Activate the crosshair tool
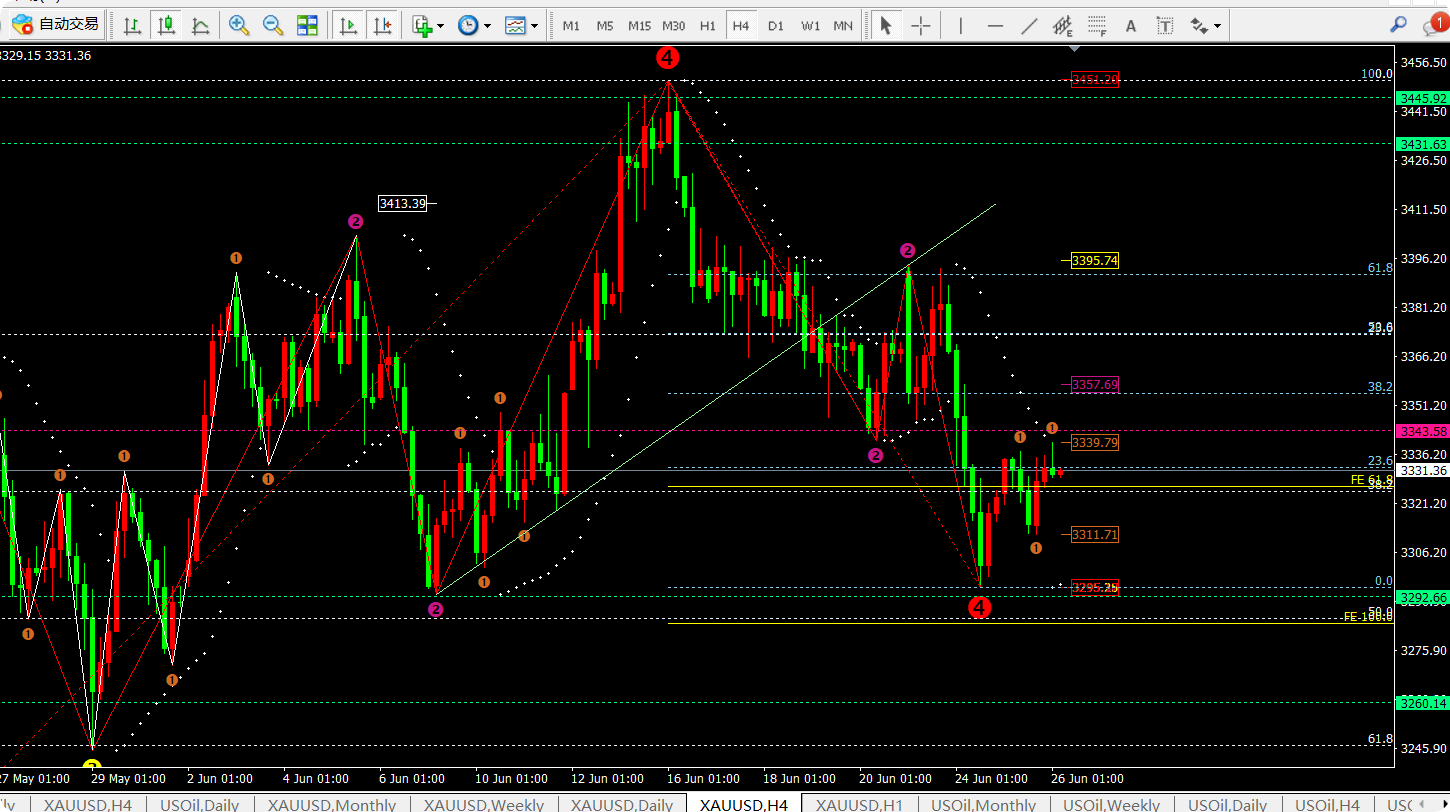 coord(921,26)
